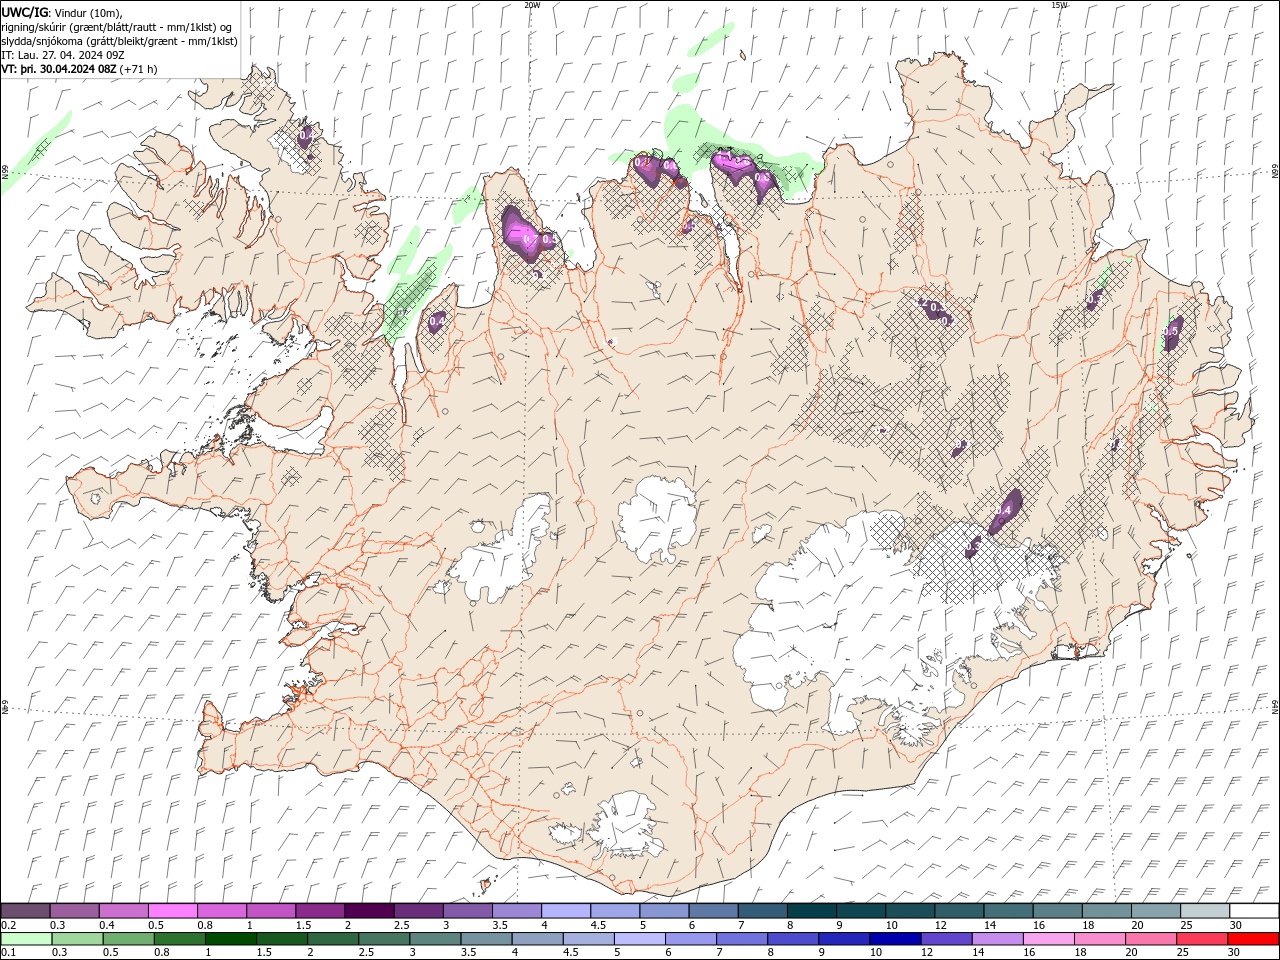Choose the 1.5 swatch in the rain legend
The width and height of the screenshot is (1280, 960).
(x=281, y=939)
